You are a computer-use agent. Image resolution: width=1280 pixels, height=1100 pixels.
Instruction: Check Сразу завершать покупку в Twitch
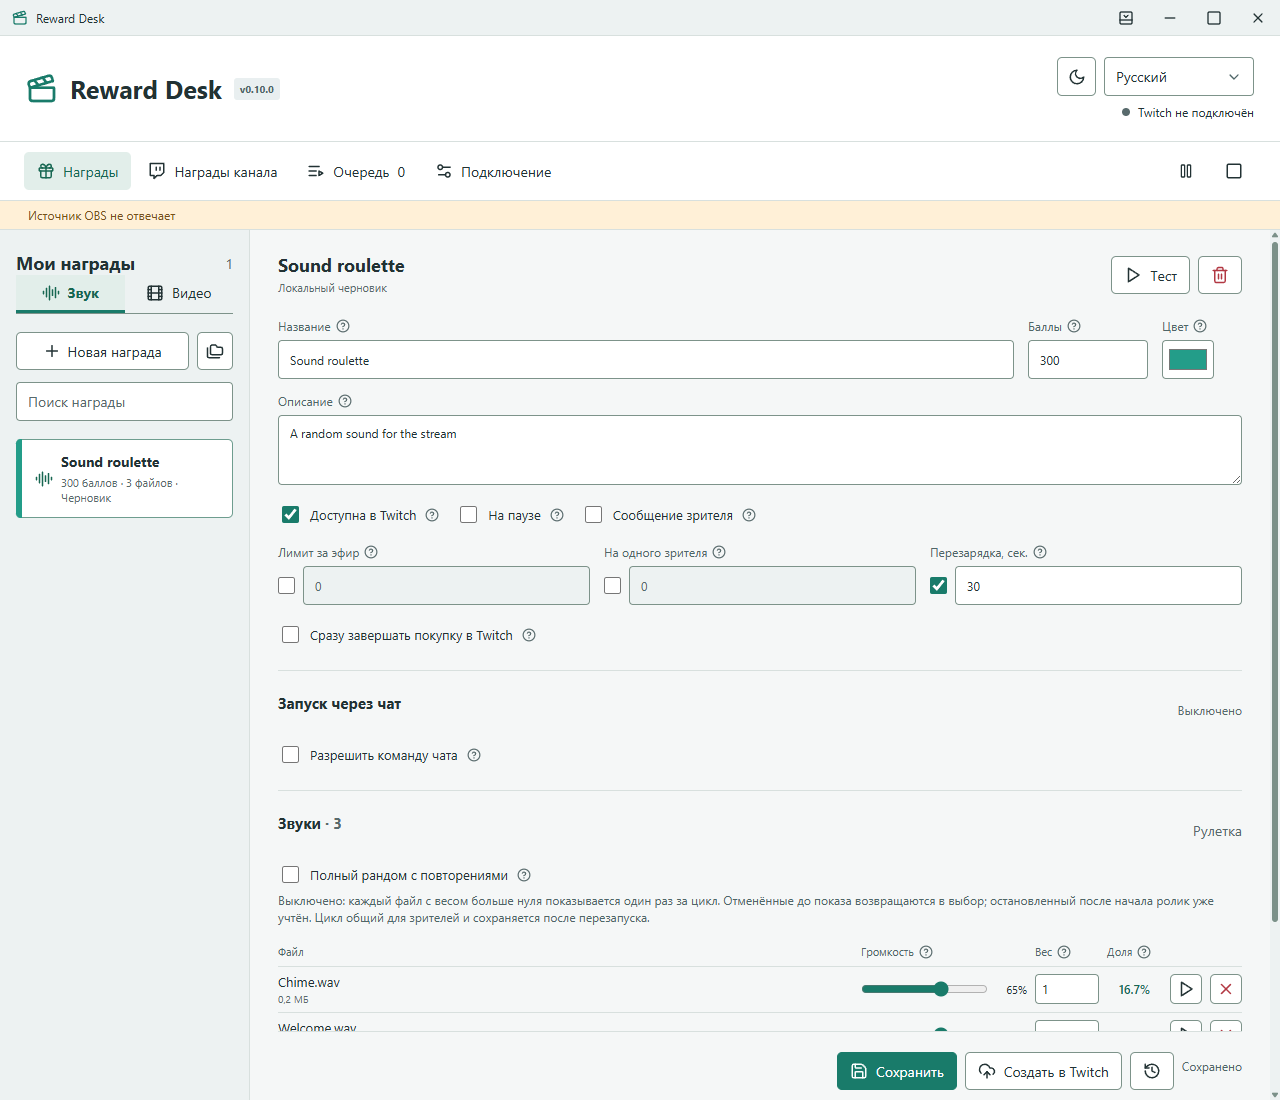point(291,635)
